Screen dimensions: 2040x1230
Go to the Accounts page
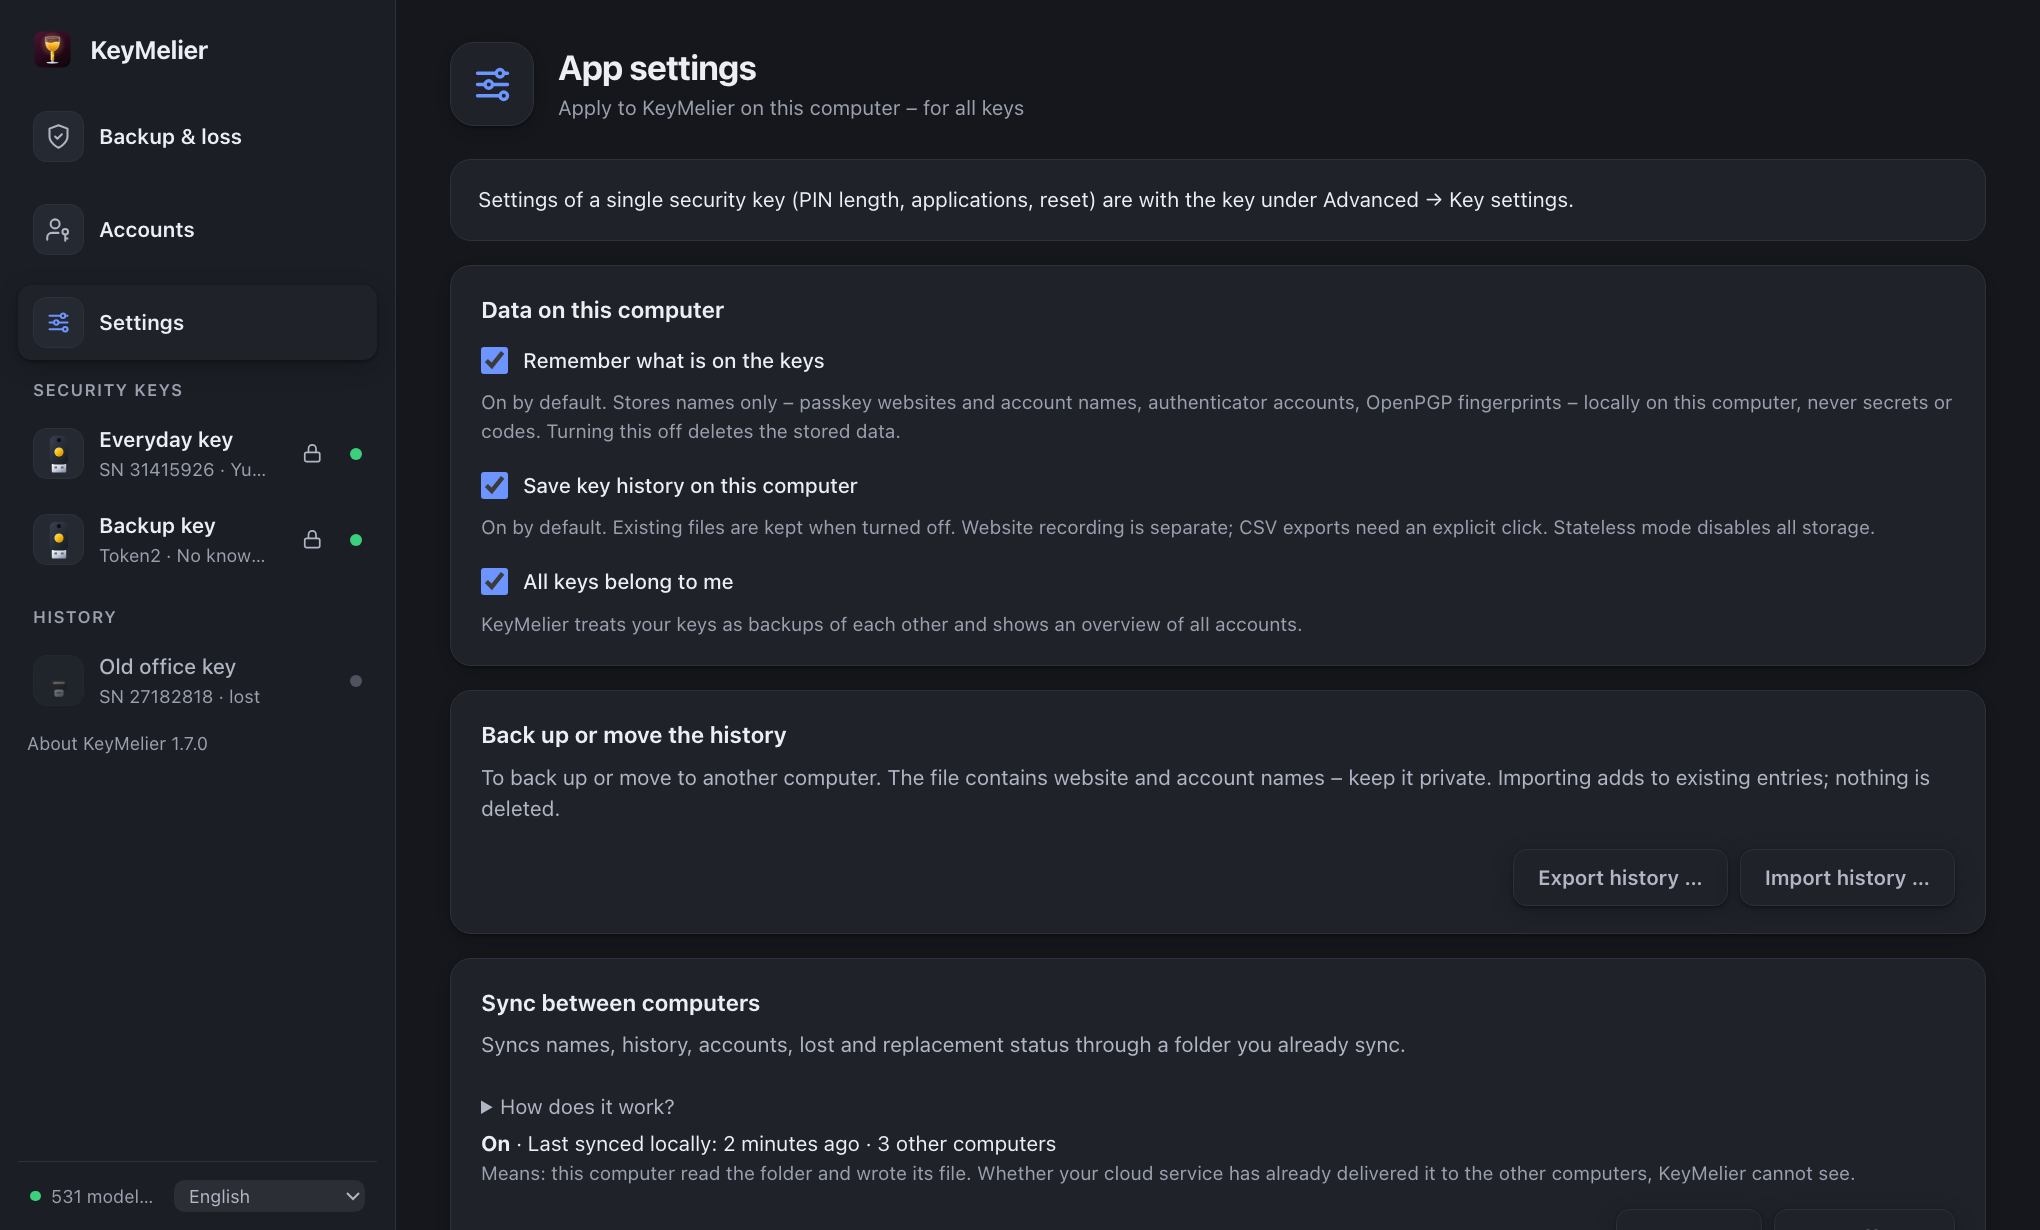coord(197,230)
